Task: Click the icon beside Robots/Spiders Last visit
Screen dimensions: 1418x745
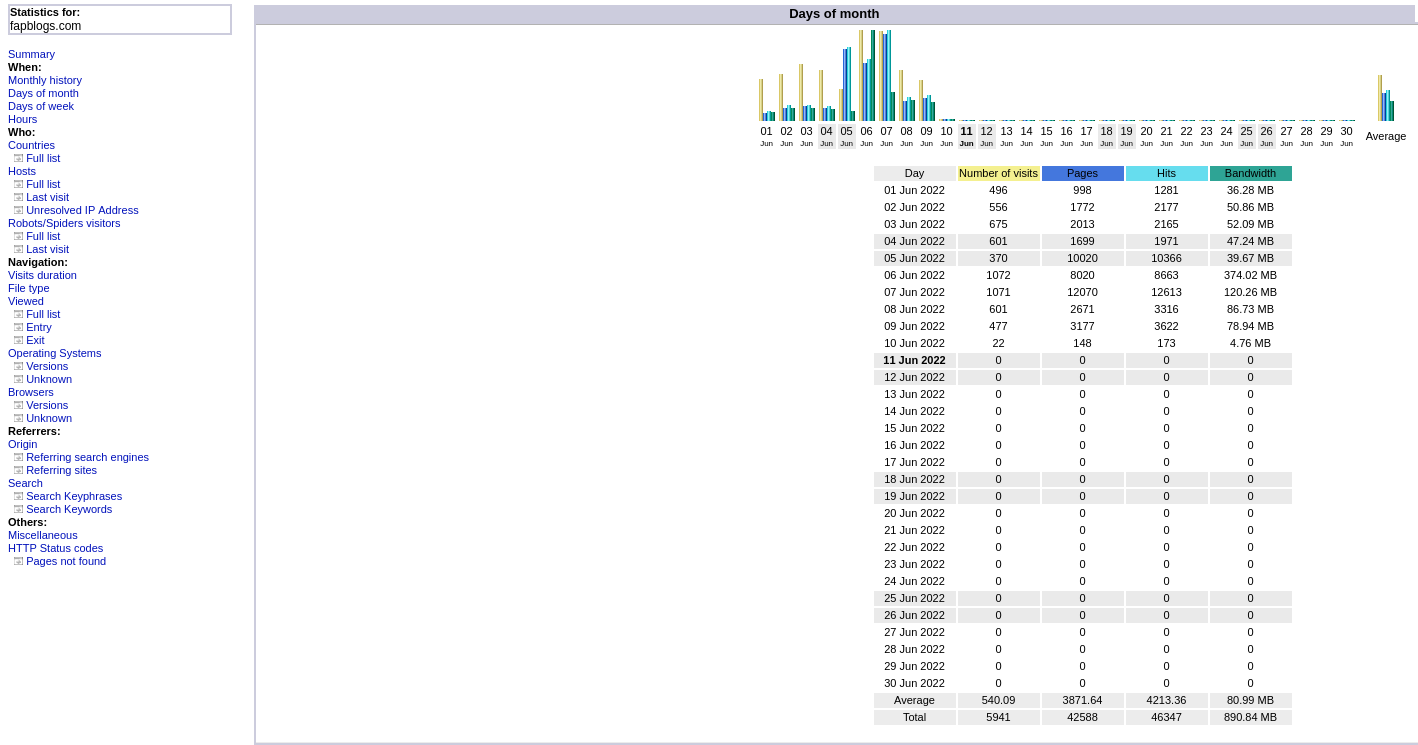Action: click(18, 249)
